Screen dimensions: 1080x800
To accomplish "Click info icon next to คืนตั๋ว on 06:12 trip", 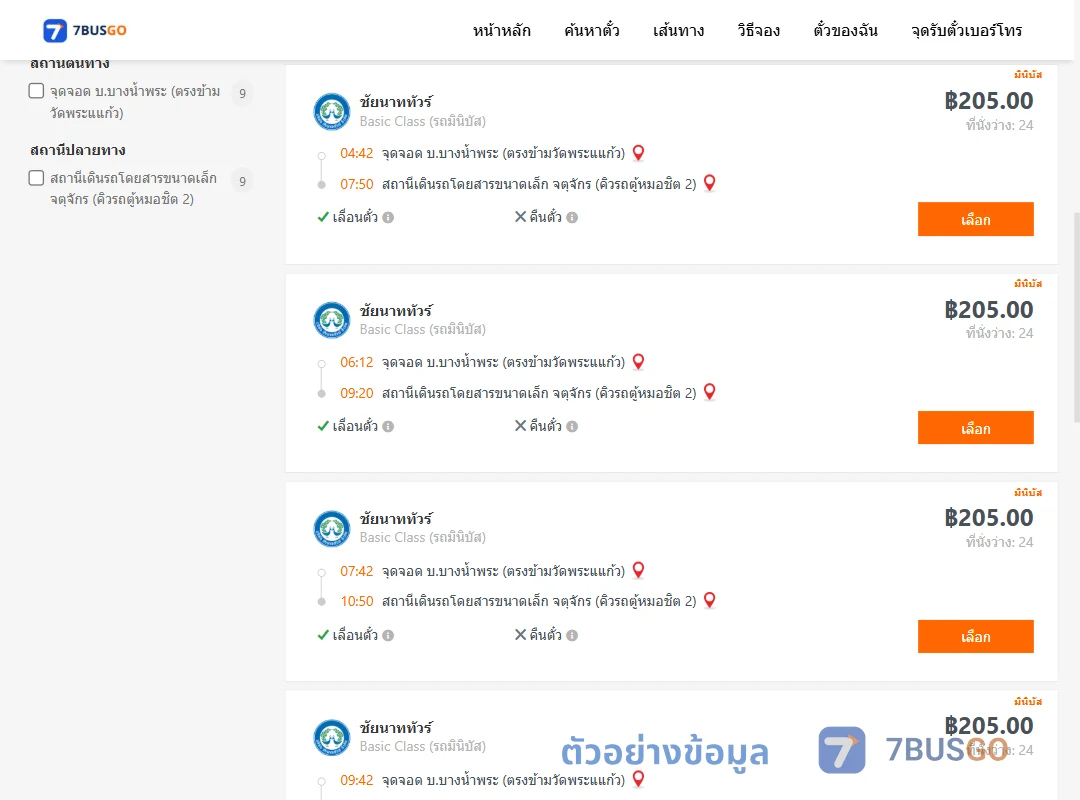I will [x=572, y=427].
